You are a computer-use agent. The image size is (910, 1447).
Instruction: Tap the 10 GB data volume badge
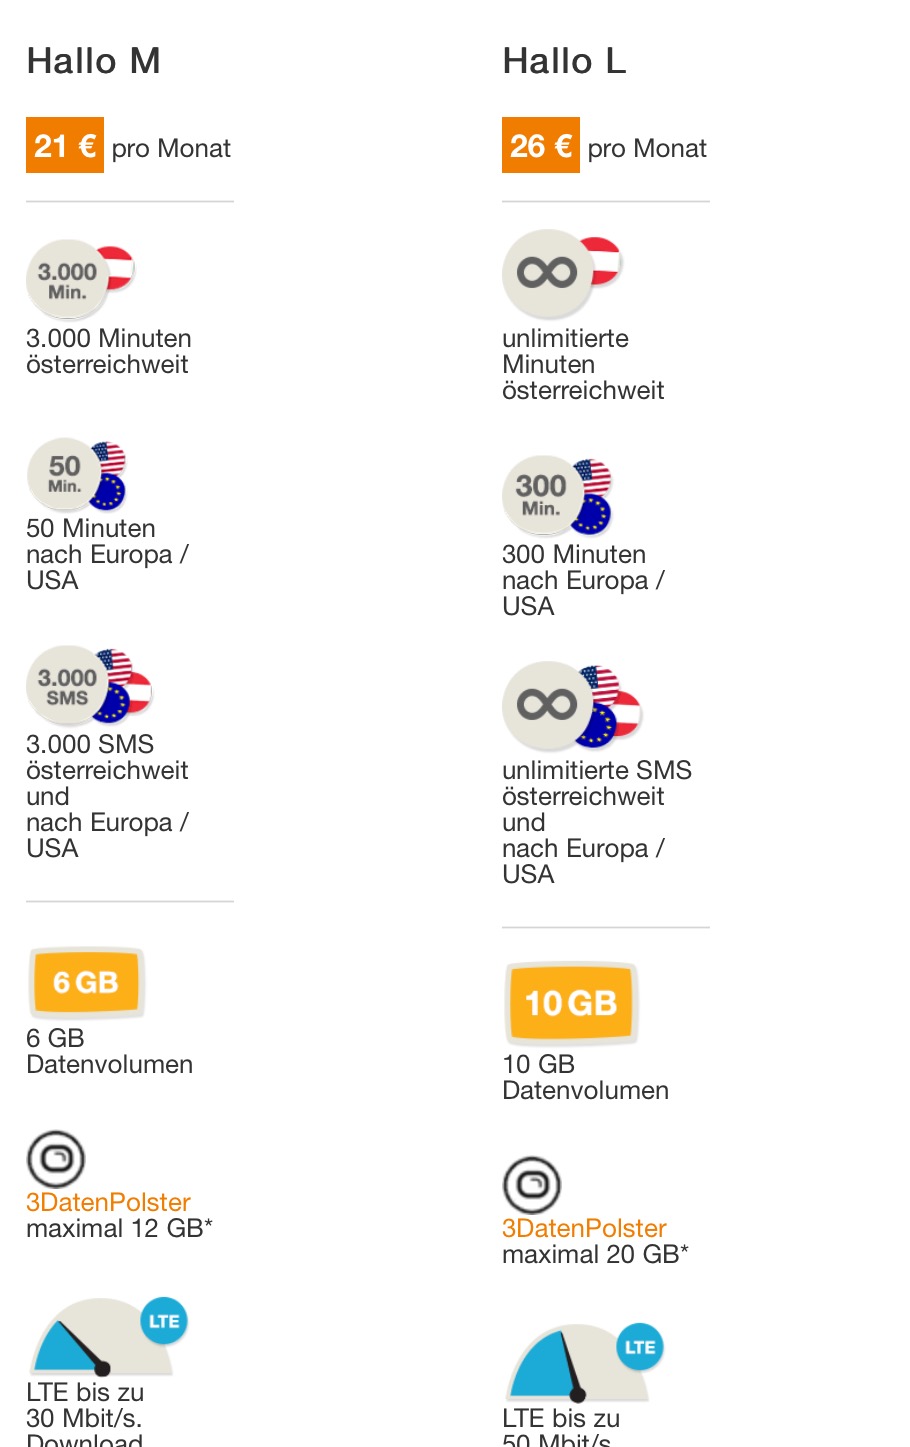[x=571, y=1003]
